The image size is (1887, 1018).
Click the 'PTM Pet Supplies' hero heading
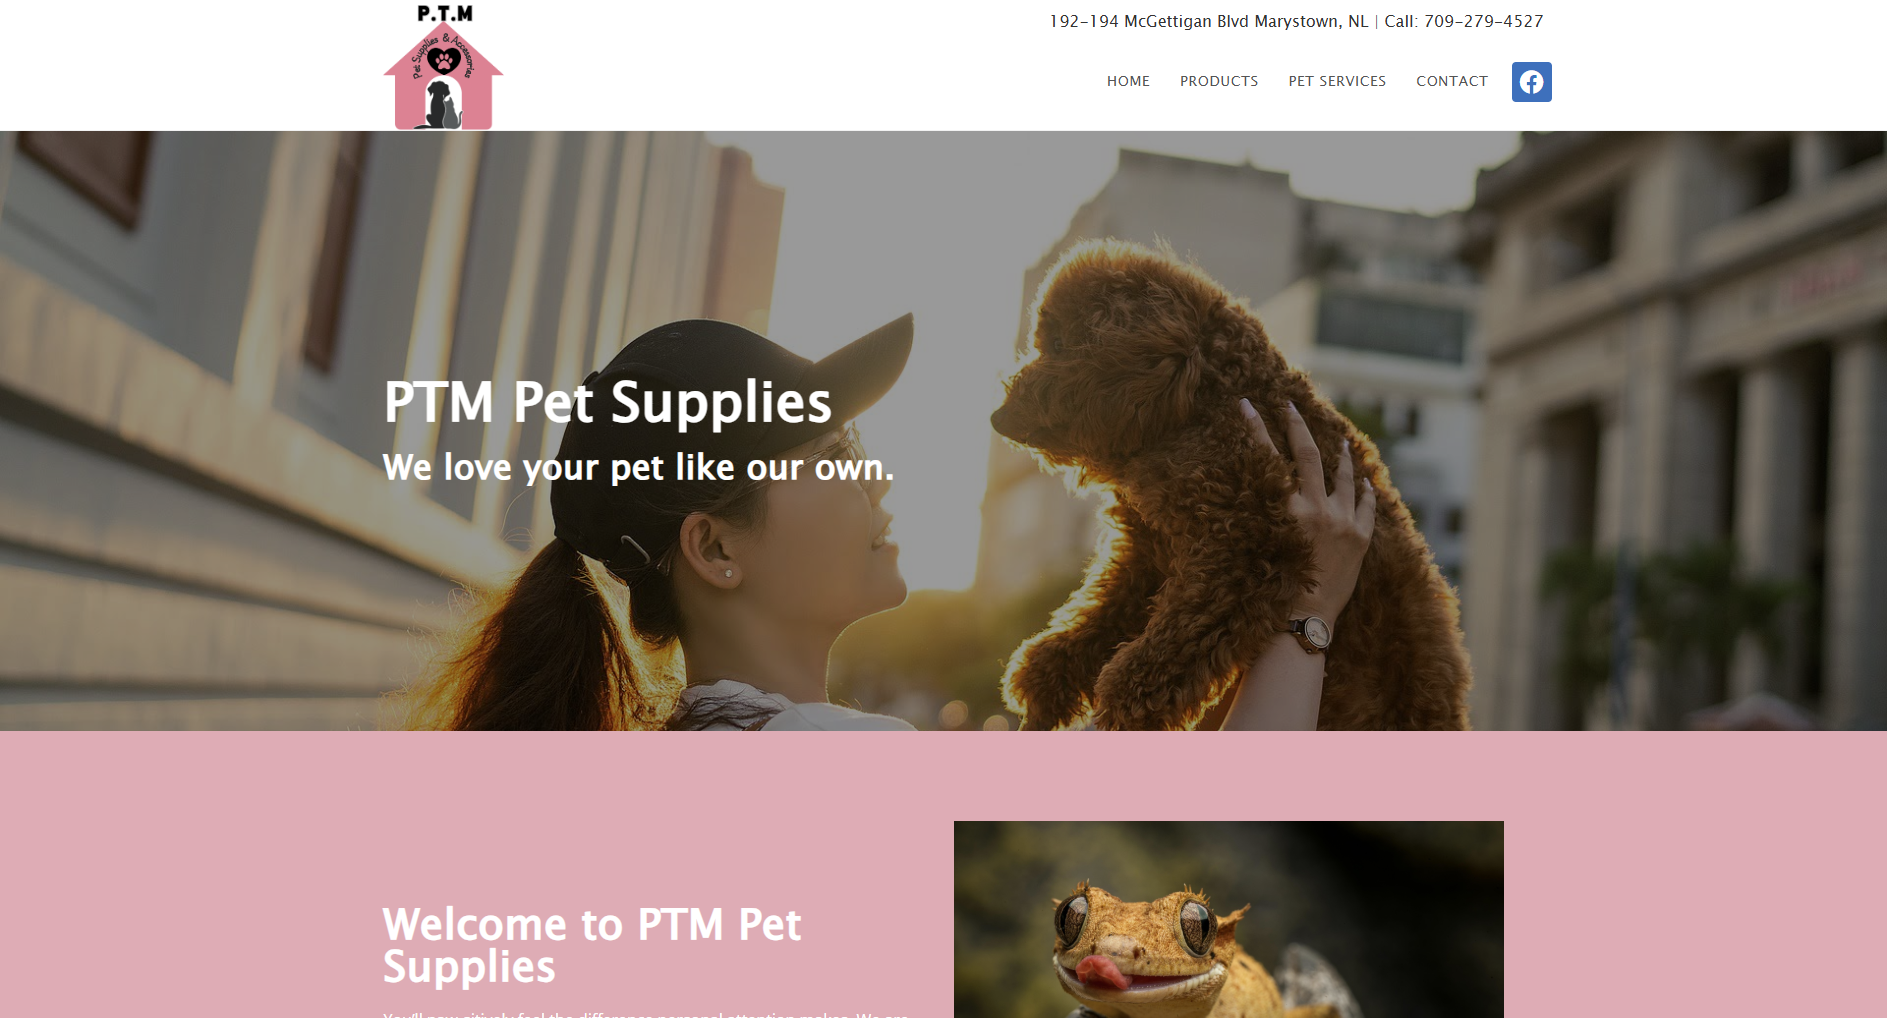607,402
